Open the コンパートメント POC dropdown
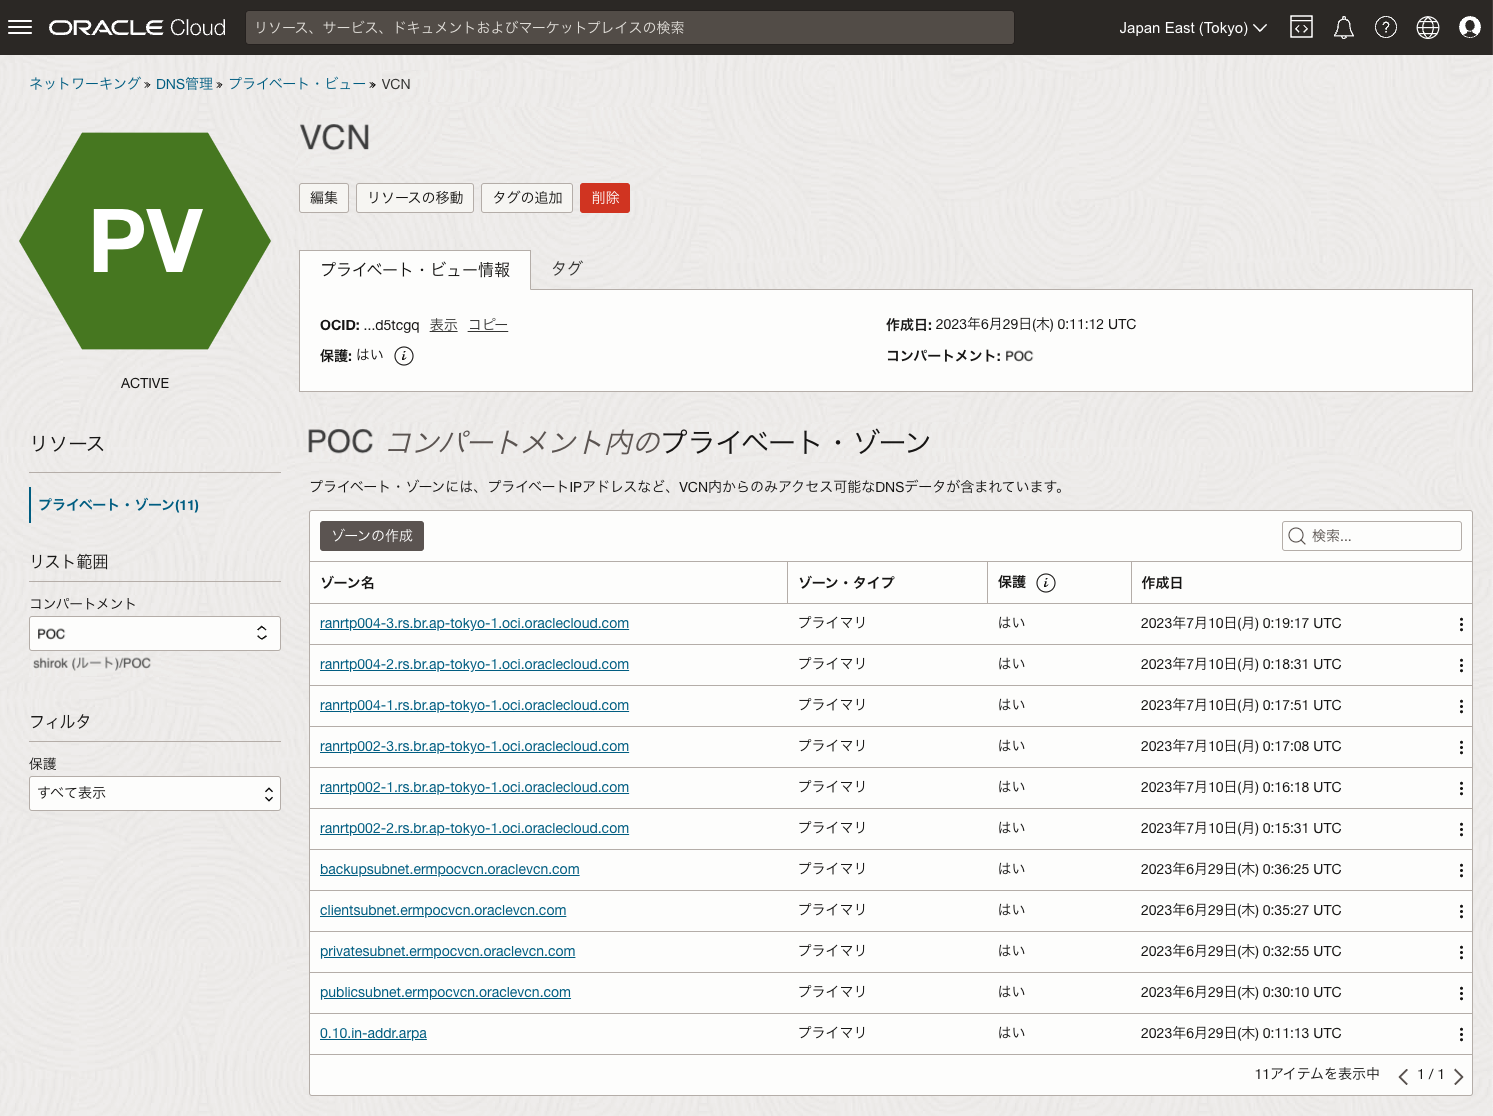This screenshot has width=1493, height=1116. pyautogui.click(x=155, y=634)
